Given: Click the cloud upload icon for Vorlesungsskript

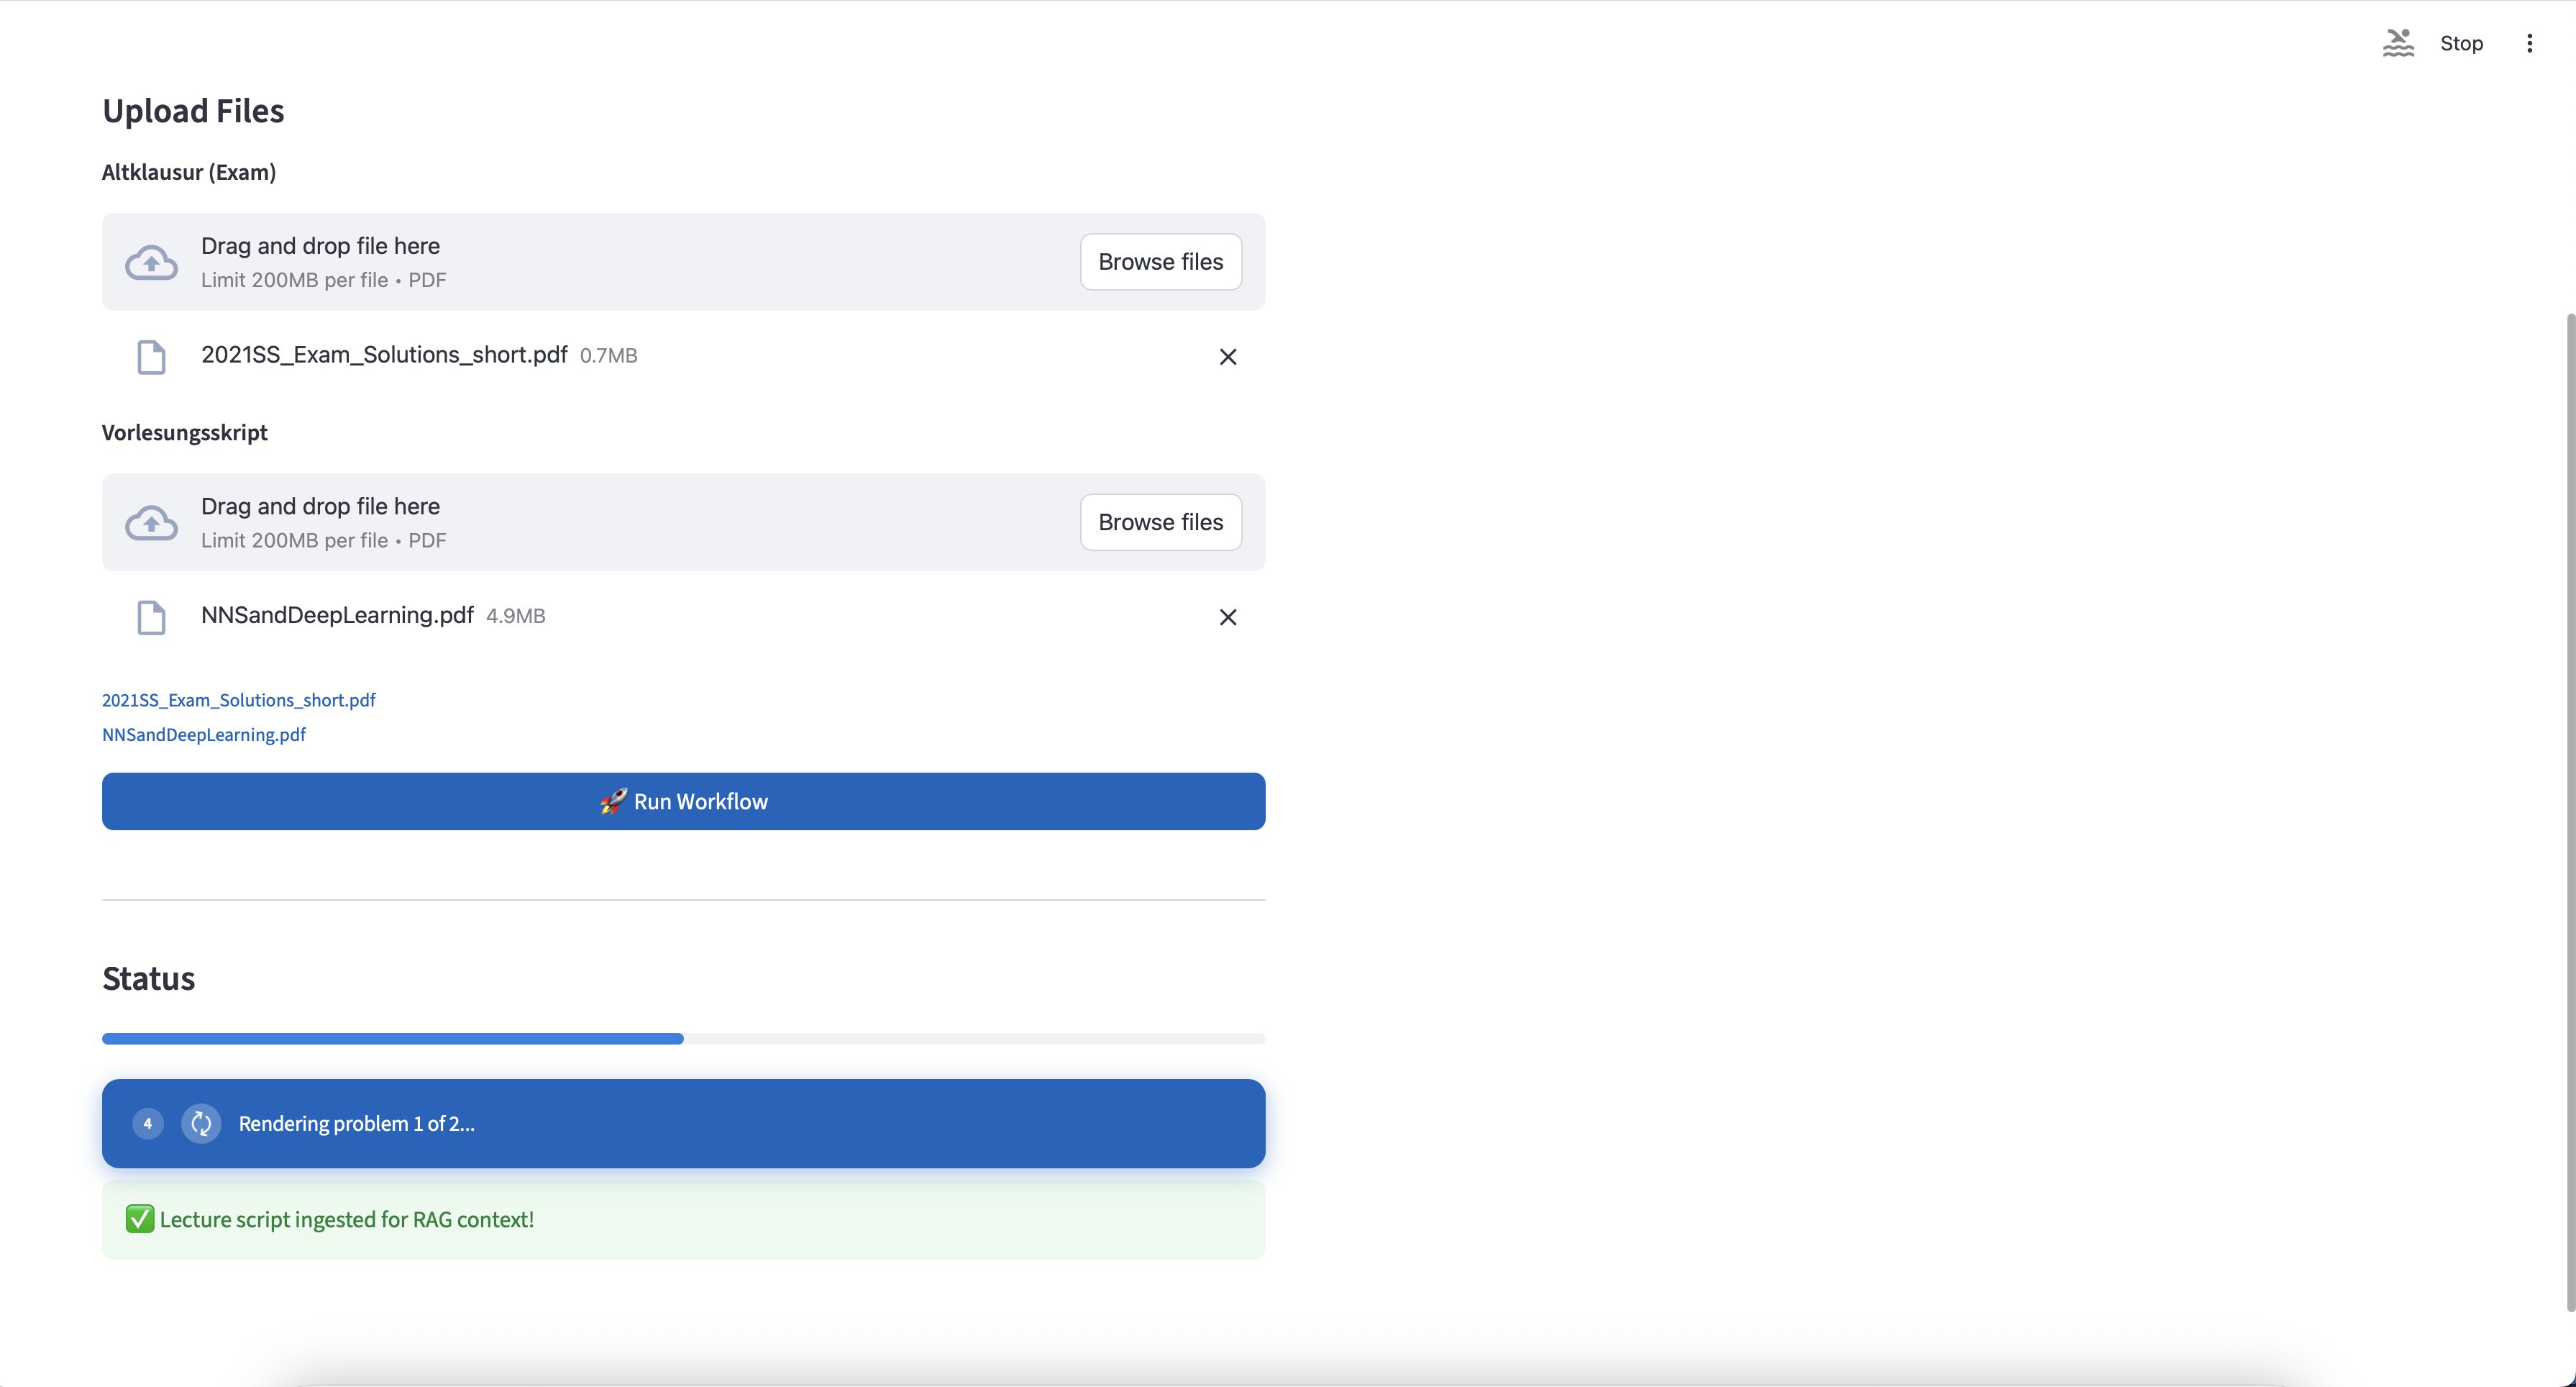Looking at the screenshot, I should click(151, 523).
